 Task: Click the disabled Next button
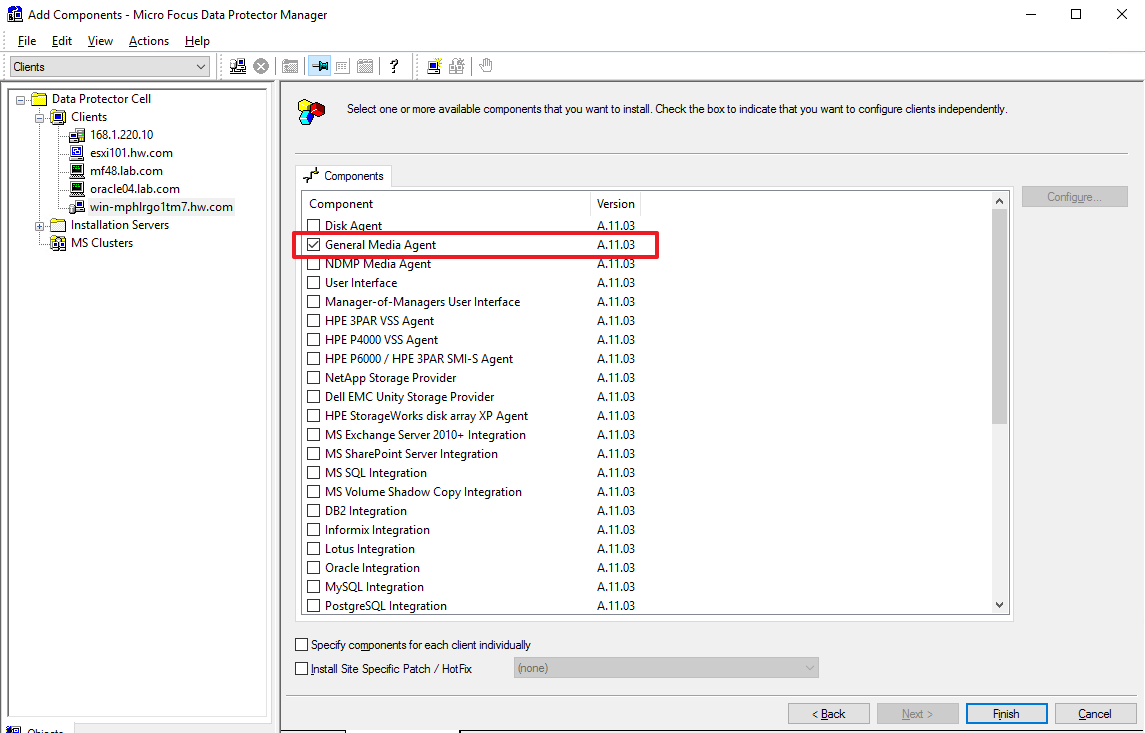click(917, 713)
